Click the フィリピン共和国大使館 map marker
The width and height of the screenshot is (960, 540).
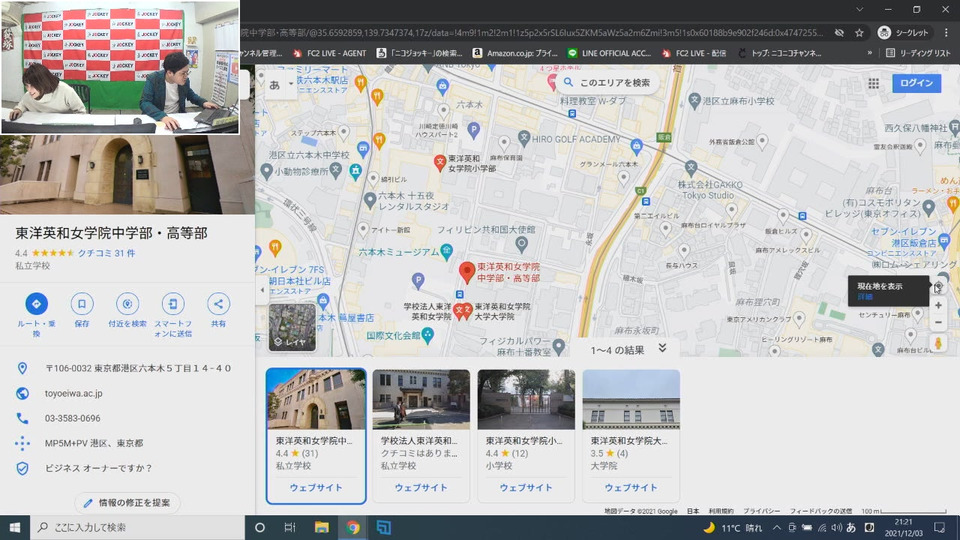(521, 245)
